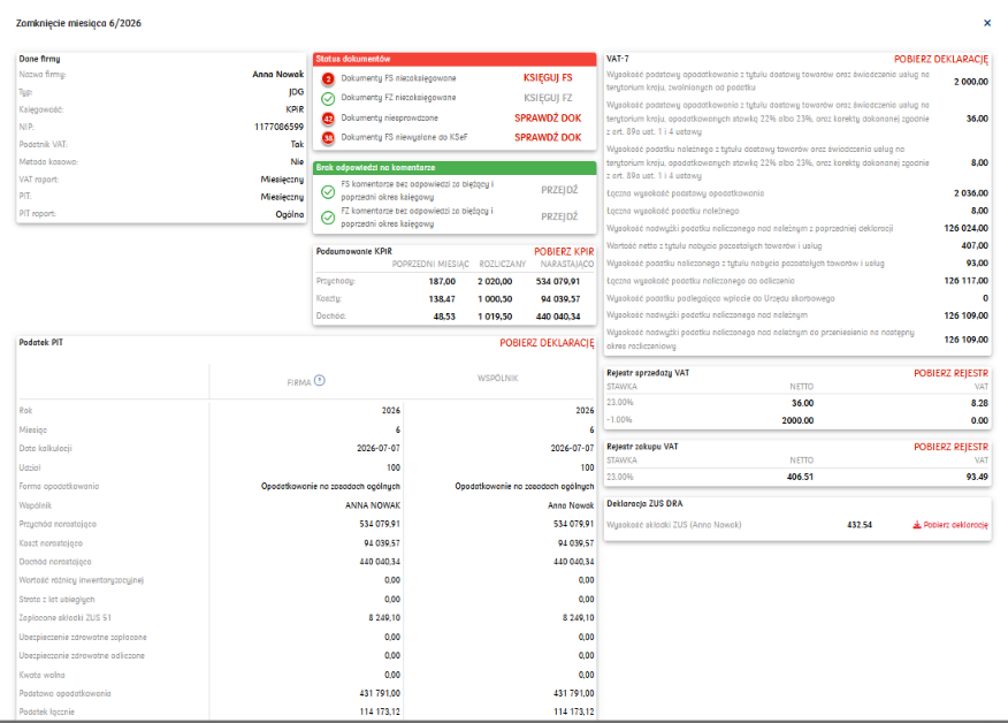Click red badge for Dokumenty FS niezaksięgowane

click(x=328, y=78)
